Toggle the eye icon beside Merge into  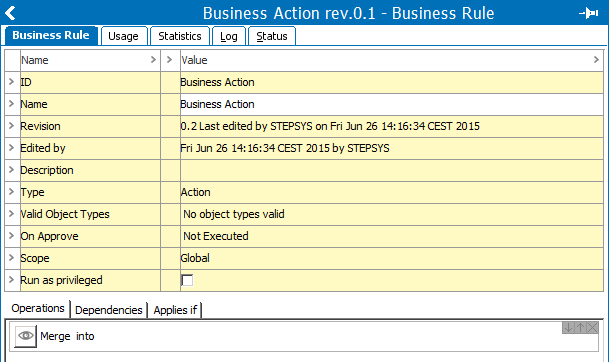pos(26,336)
